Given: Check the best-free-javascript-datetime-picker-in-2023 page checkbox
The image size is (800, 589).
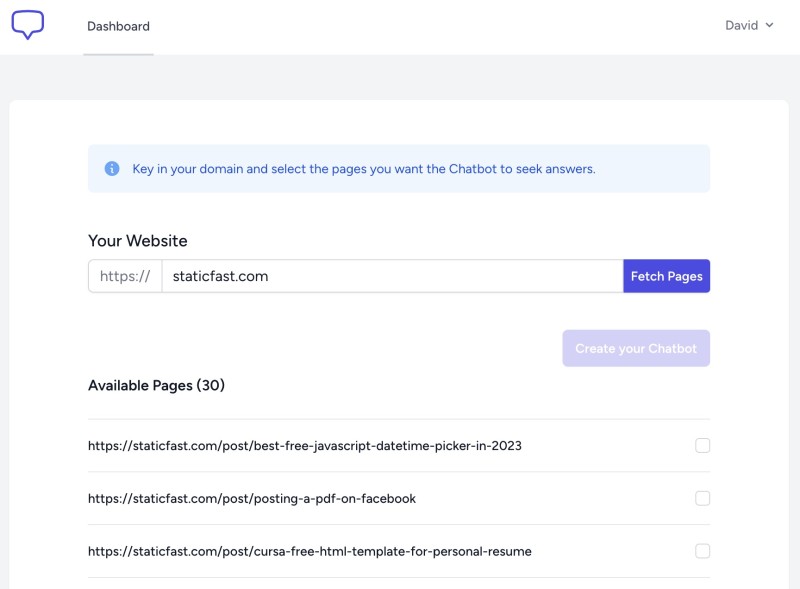Looking at the screenshot, I should 703,446.
